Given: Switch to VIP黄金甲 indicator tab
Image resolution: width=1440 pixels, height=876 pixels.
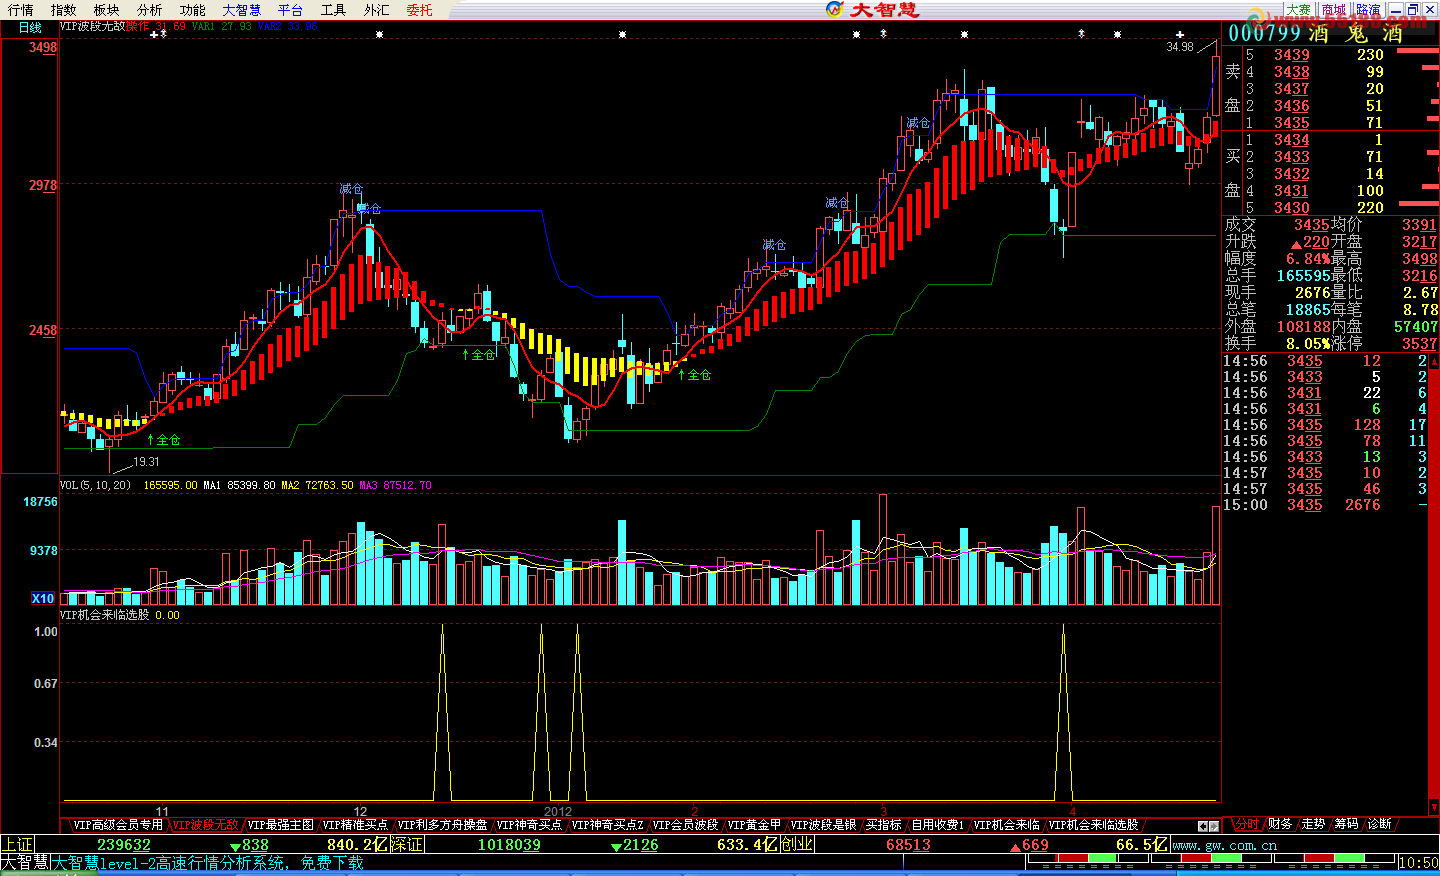Looking at the screenshot, I should (754, 825).
